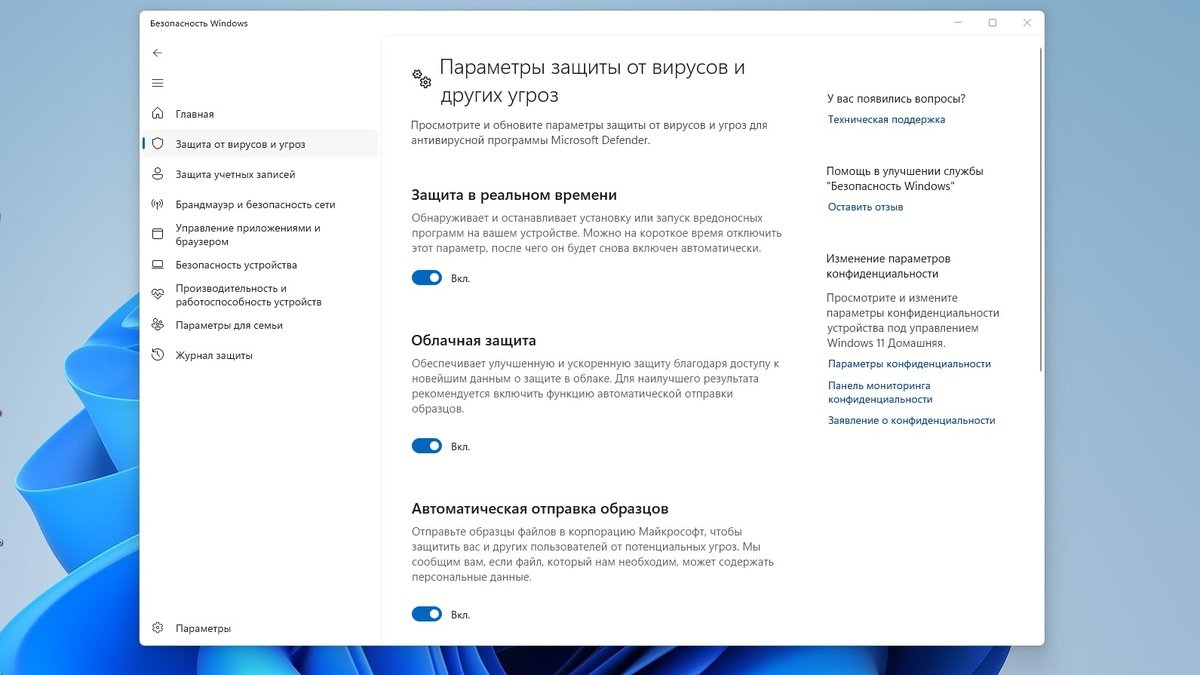Maximize the Безопасность Windows window

[992, 23]
